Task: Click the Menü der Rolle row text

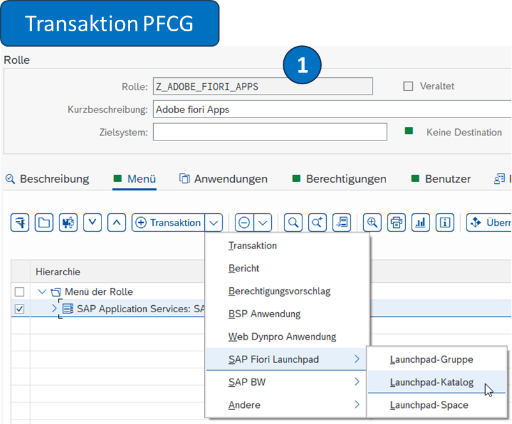Action: [x=99, y=292]
